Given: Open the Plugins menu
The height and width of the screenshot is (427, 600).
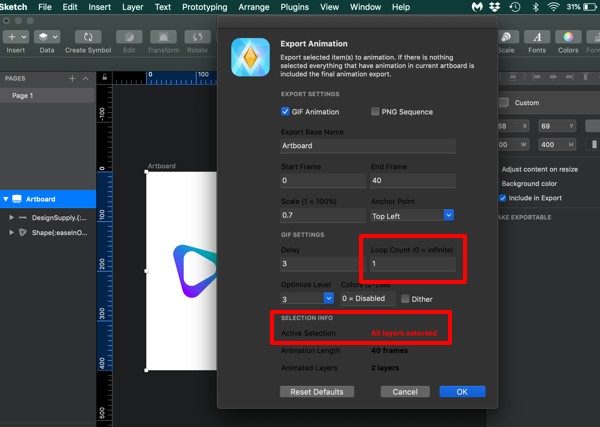Looking at the screenshot, I should point(294,7).
